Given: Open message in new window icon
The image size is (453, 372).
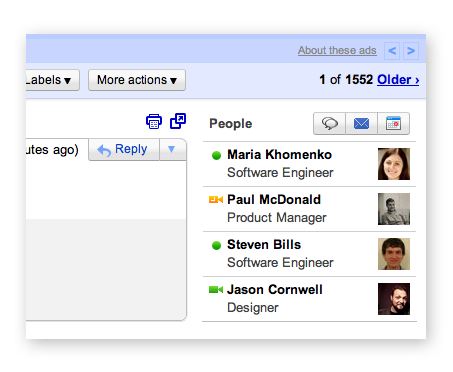Looking at the screenshot, I should tap(178, 121).
